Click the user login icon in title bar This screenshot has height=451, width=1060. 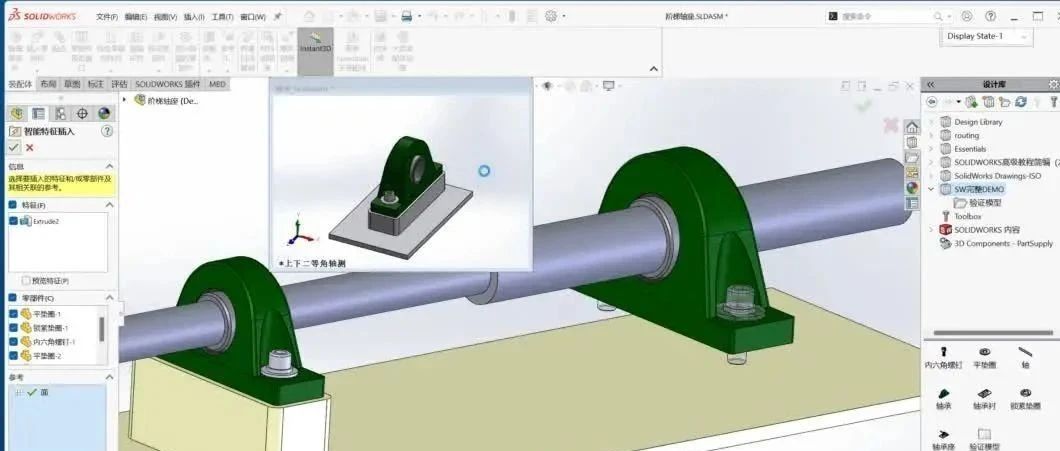pos(967,16)
